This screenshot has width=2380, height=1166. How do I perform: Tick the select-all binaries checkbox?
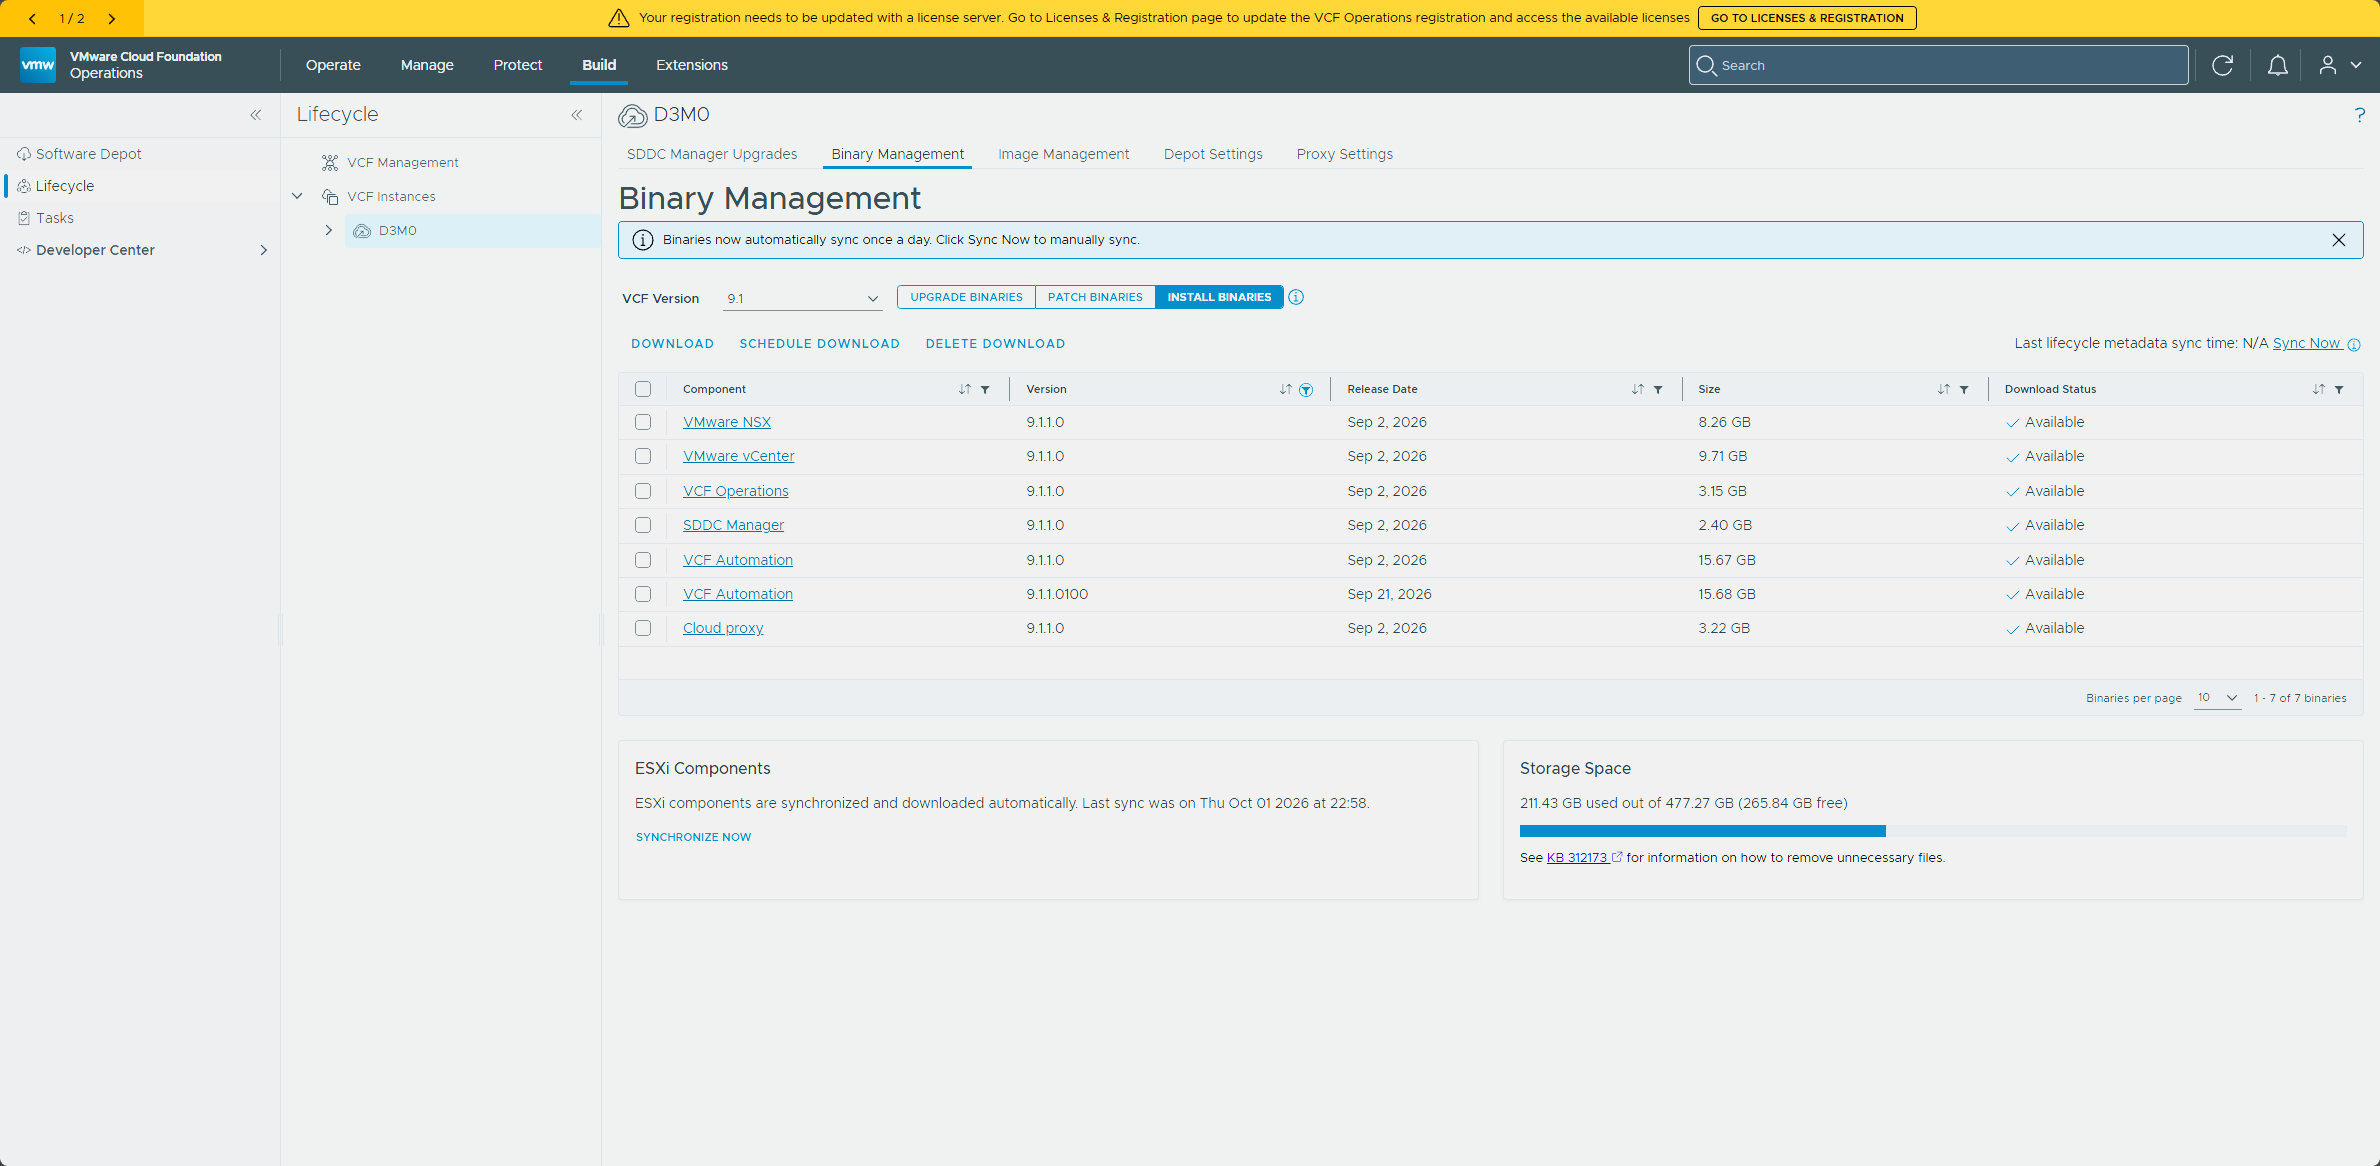point(643,389)
